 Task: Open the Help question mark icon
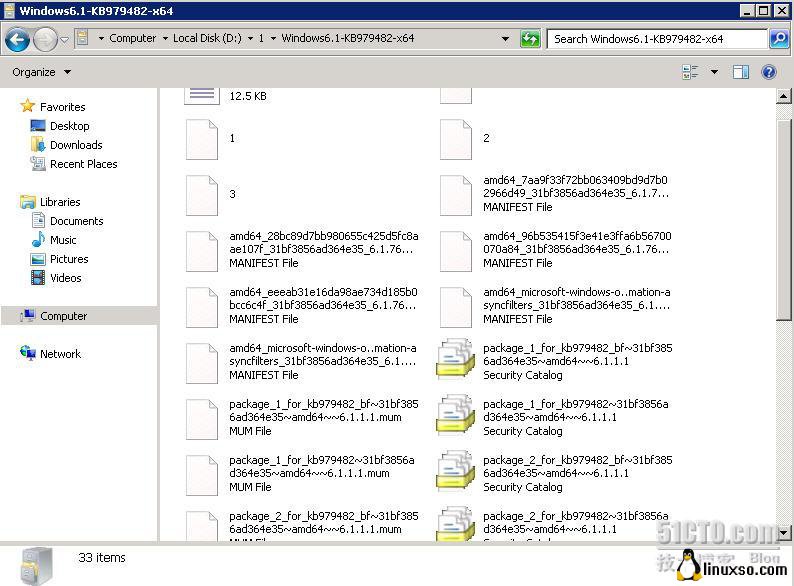click(x=769, y=72)
